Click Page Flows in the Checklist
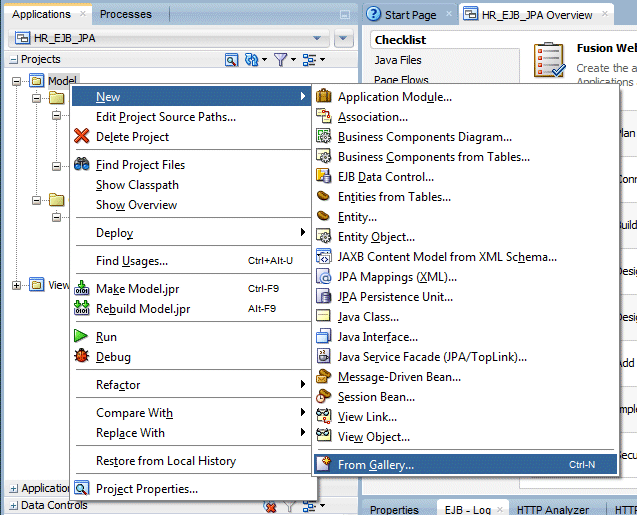This screenshot has width=637, height=515. coord(401,79)
